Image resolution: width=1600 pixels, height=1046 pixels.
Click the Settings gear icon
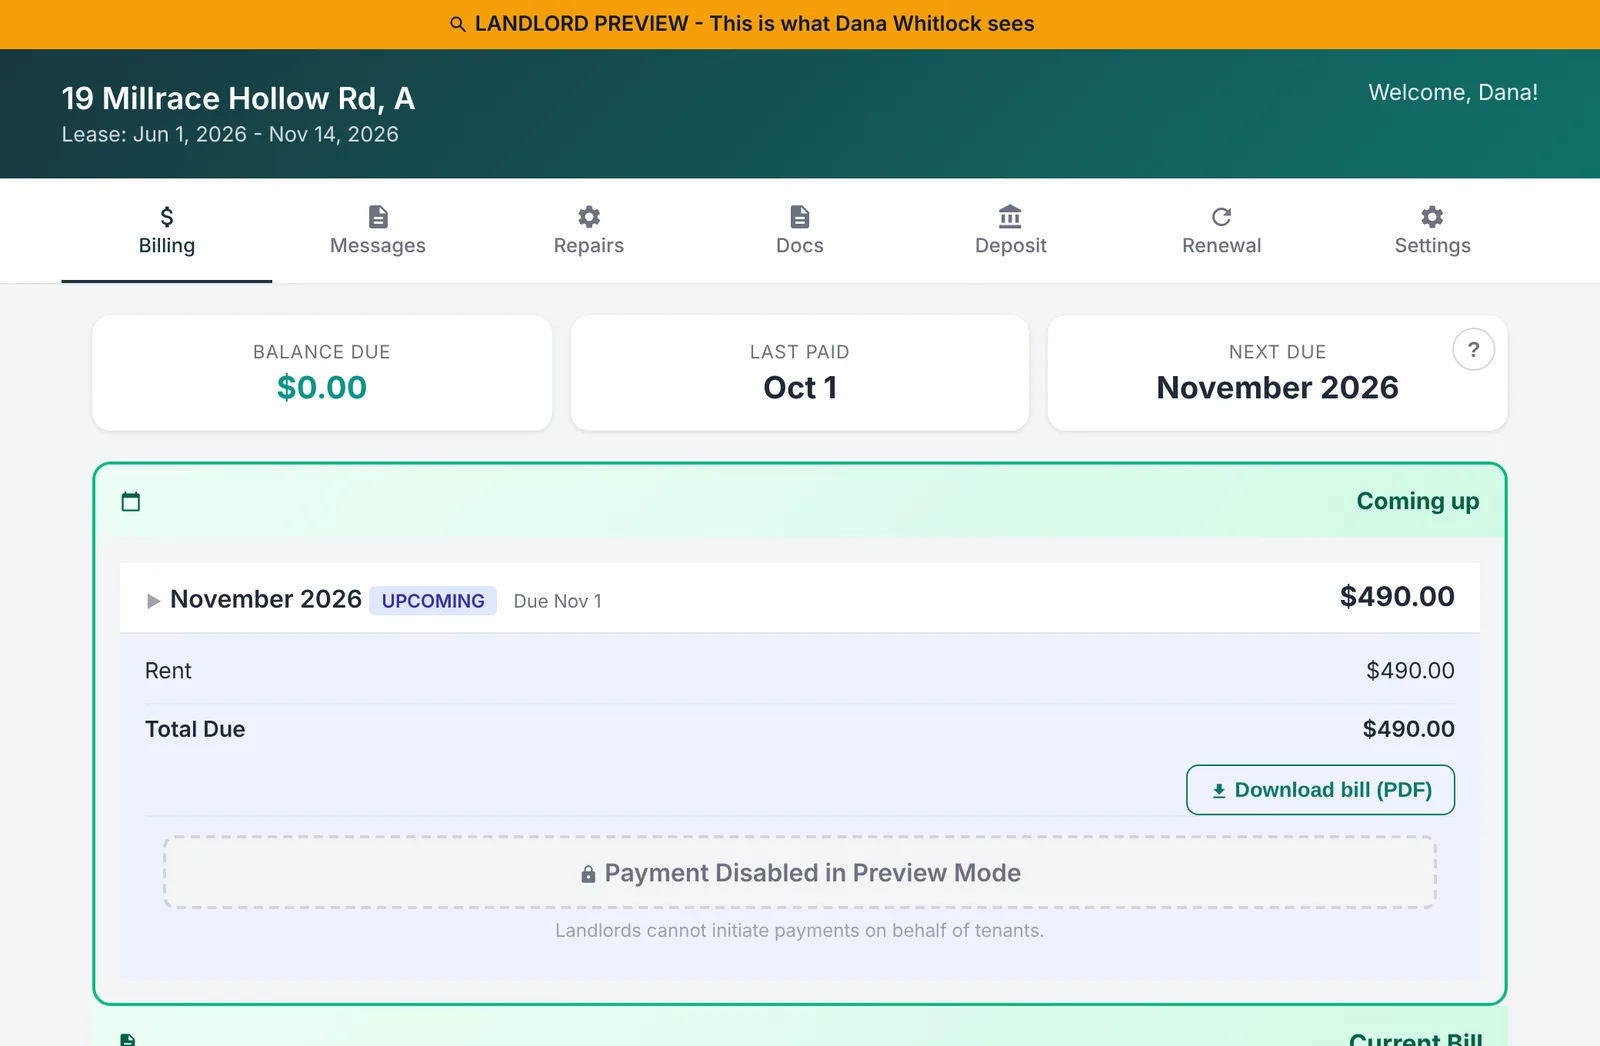(x=1433, y=217)
